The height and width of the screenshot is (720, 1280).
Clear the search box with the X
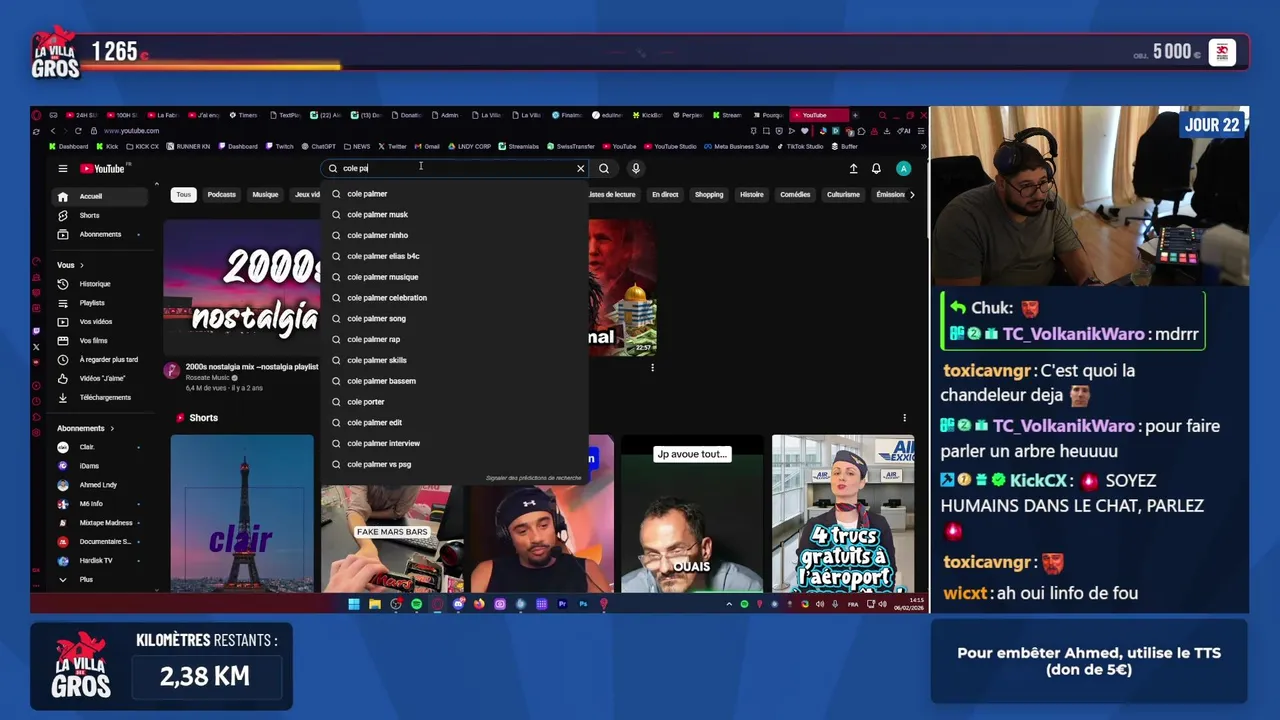click(580, 169)
